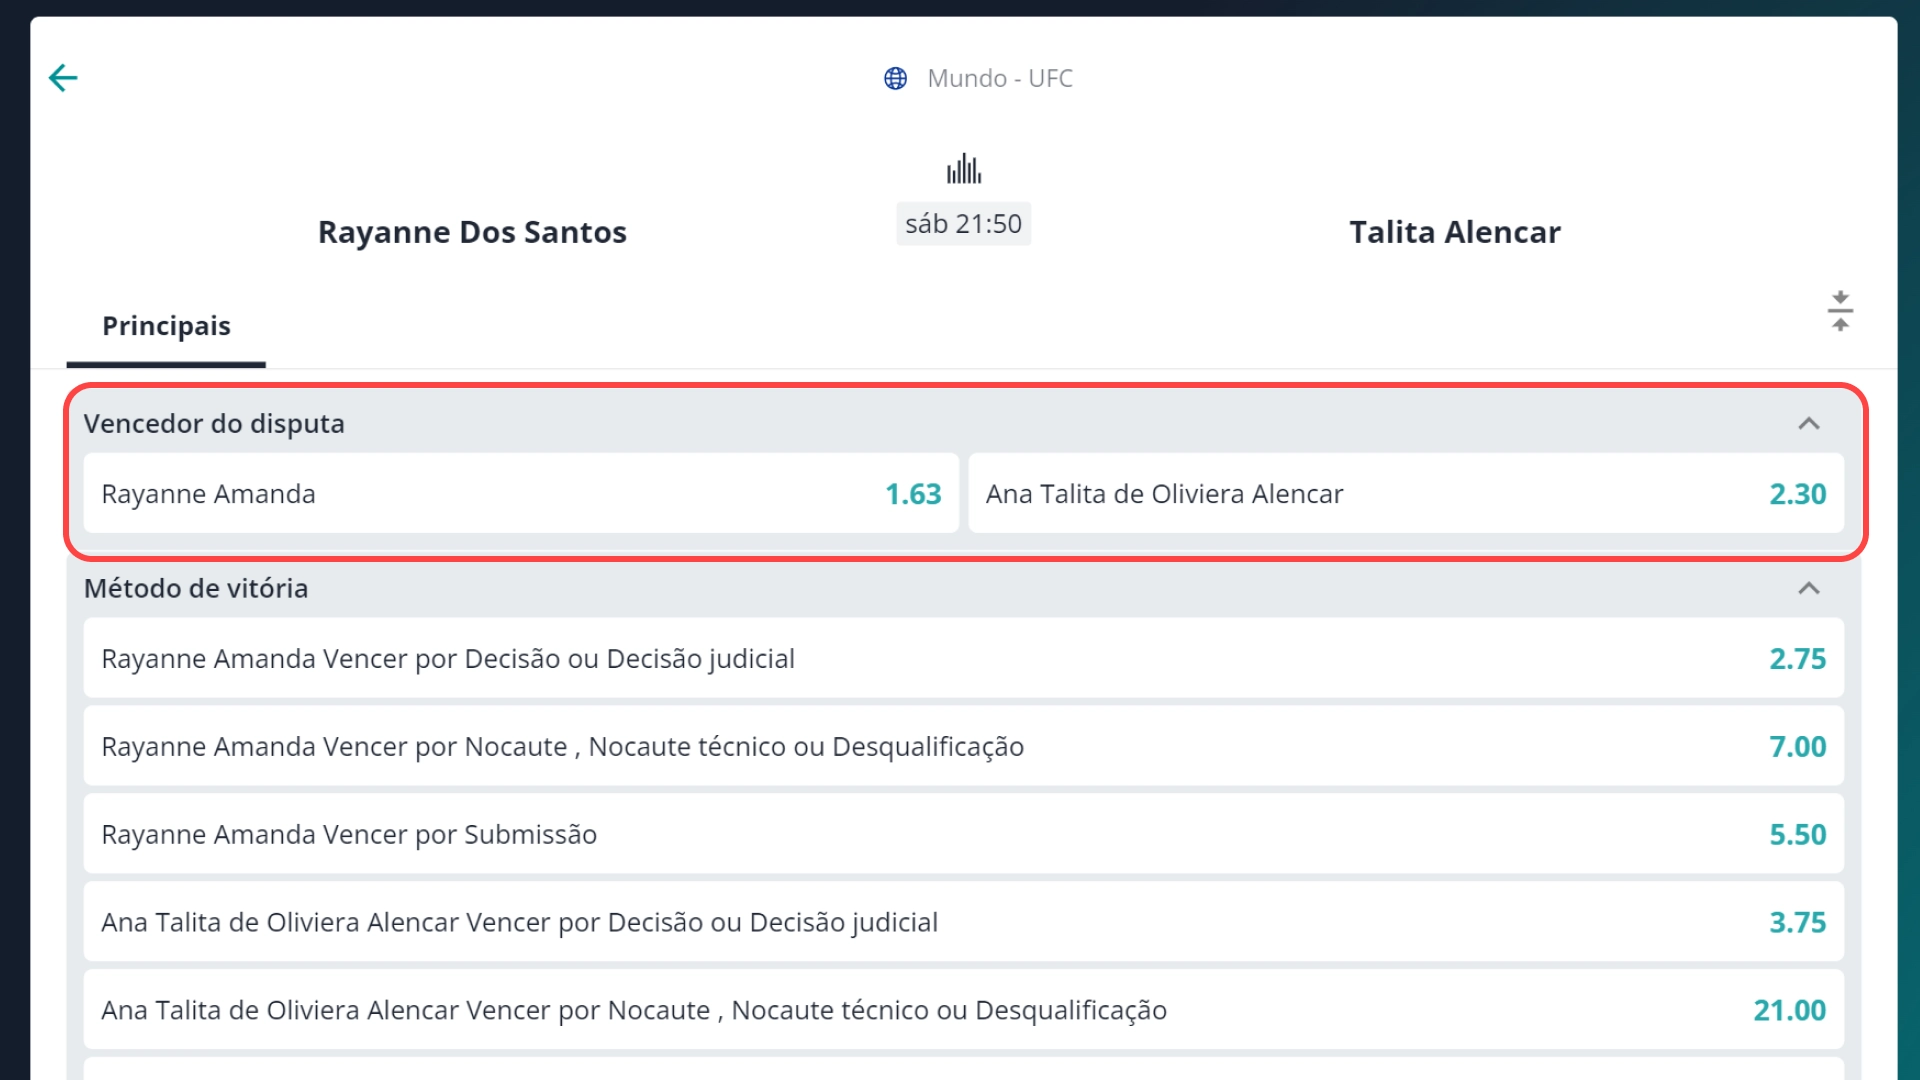The image size is (1920, 1080).
Task: Collapse all markets using the double-arrow icon
Action: click(x=1841, y=310)
